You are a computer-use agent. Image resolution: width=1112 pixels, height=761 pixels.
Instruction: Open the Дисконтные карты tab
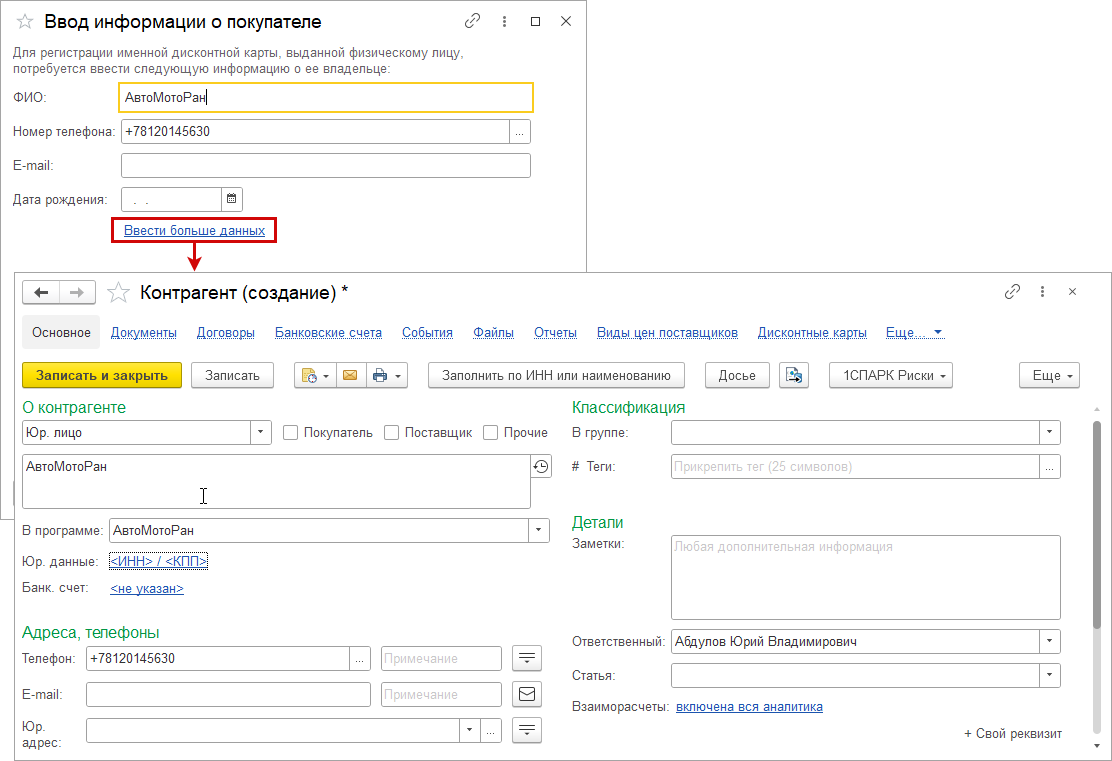(811, 332)
